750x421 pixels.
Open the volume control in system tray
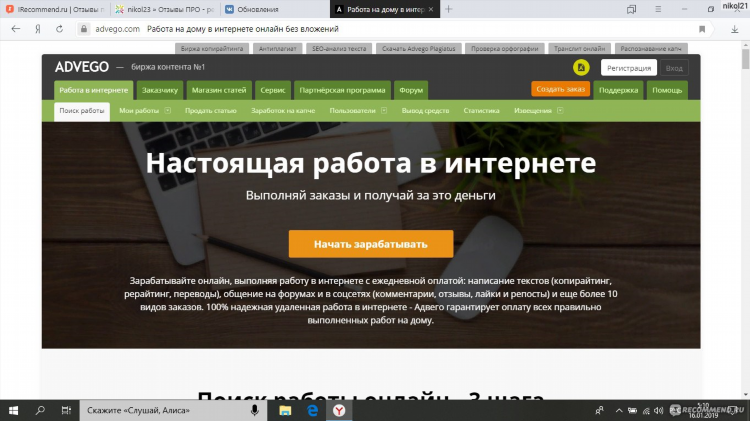(659, 410)
